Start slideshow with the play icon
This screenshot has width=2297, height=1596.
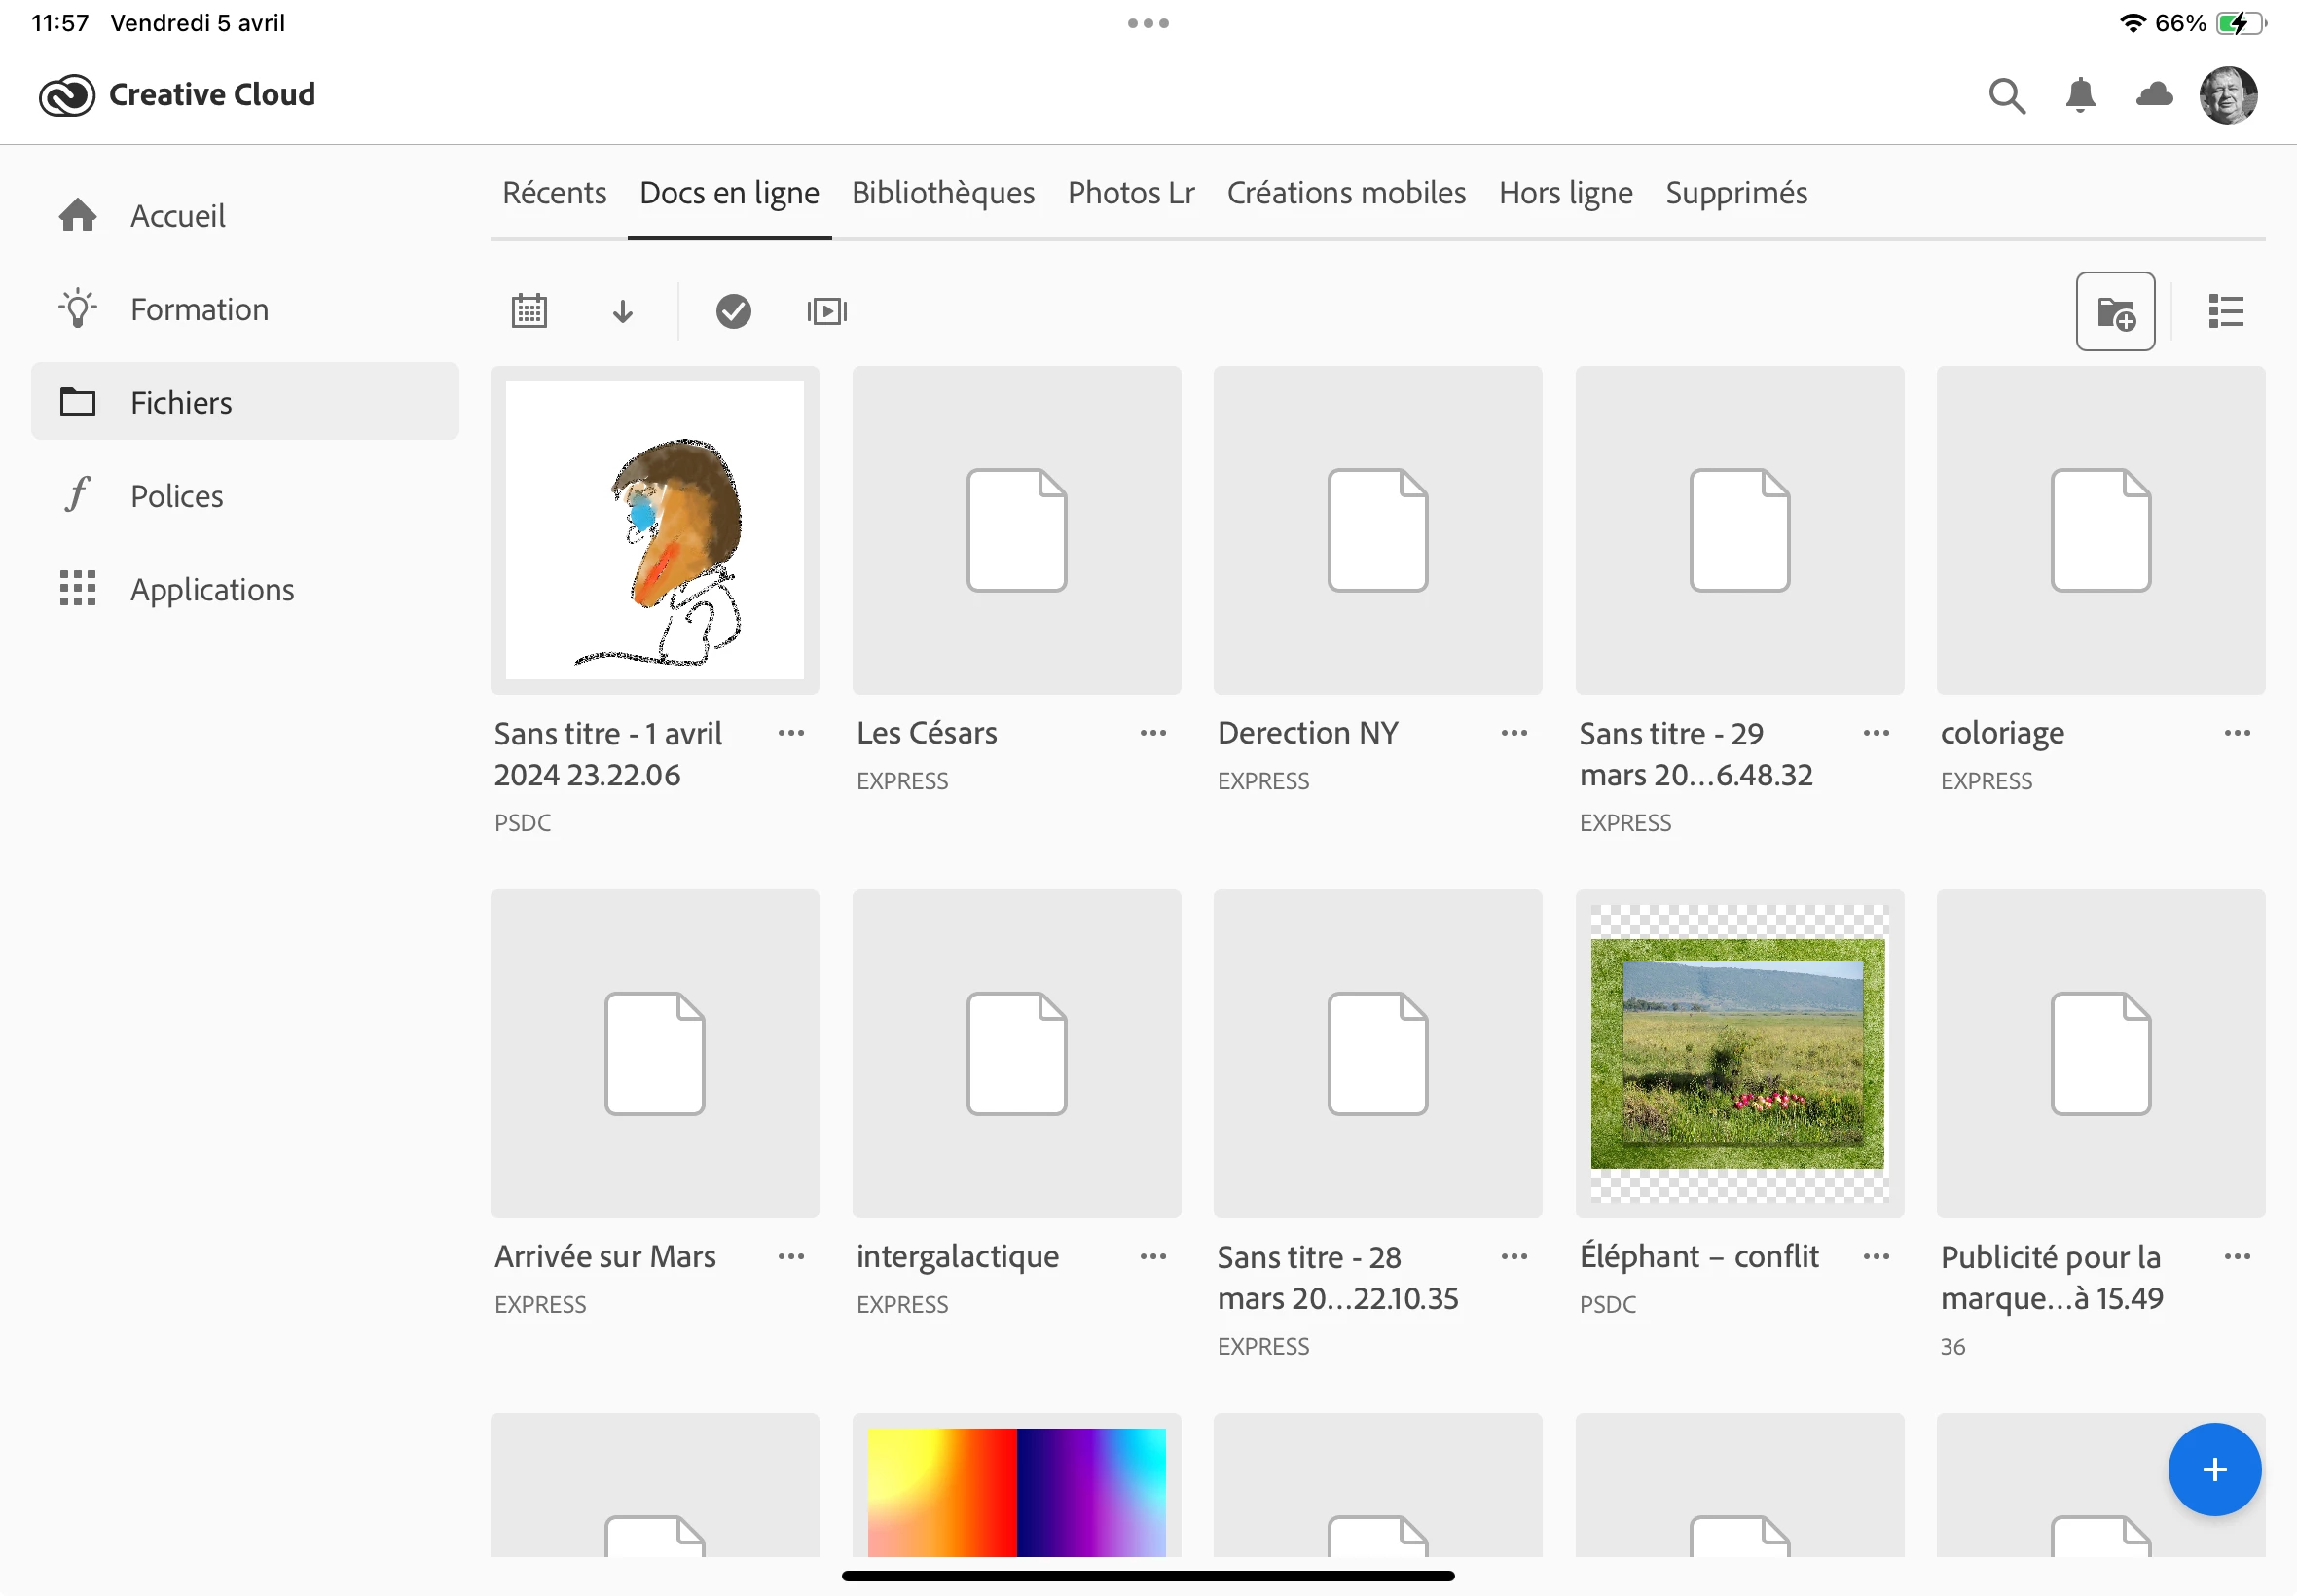826,312
